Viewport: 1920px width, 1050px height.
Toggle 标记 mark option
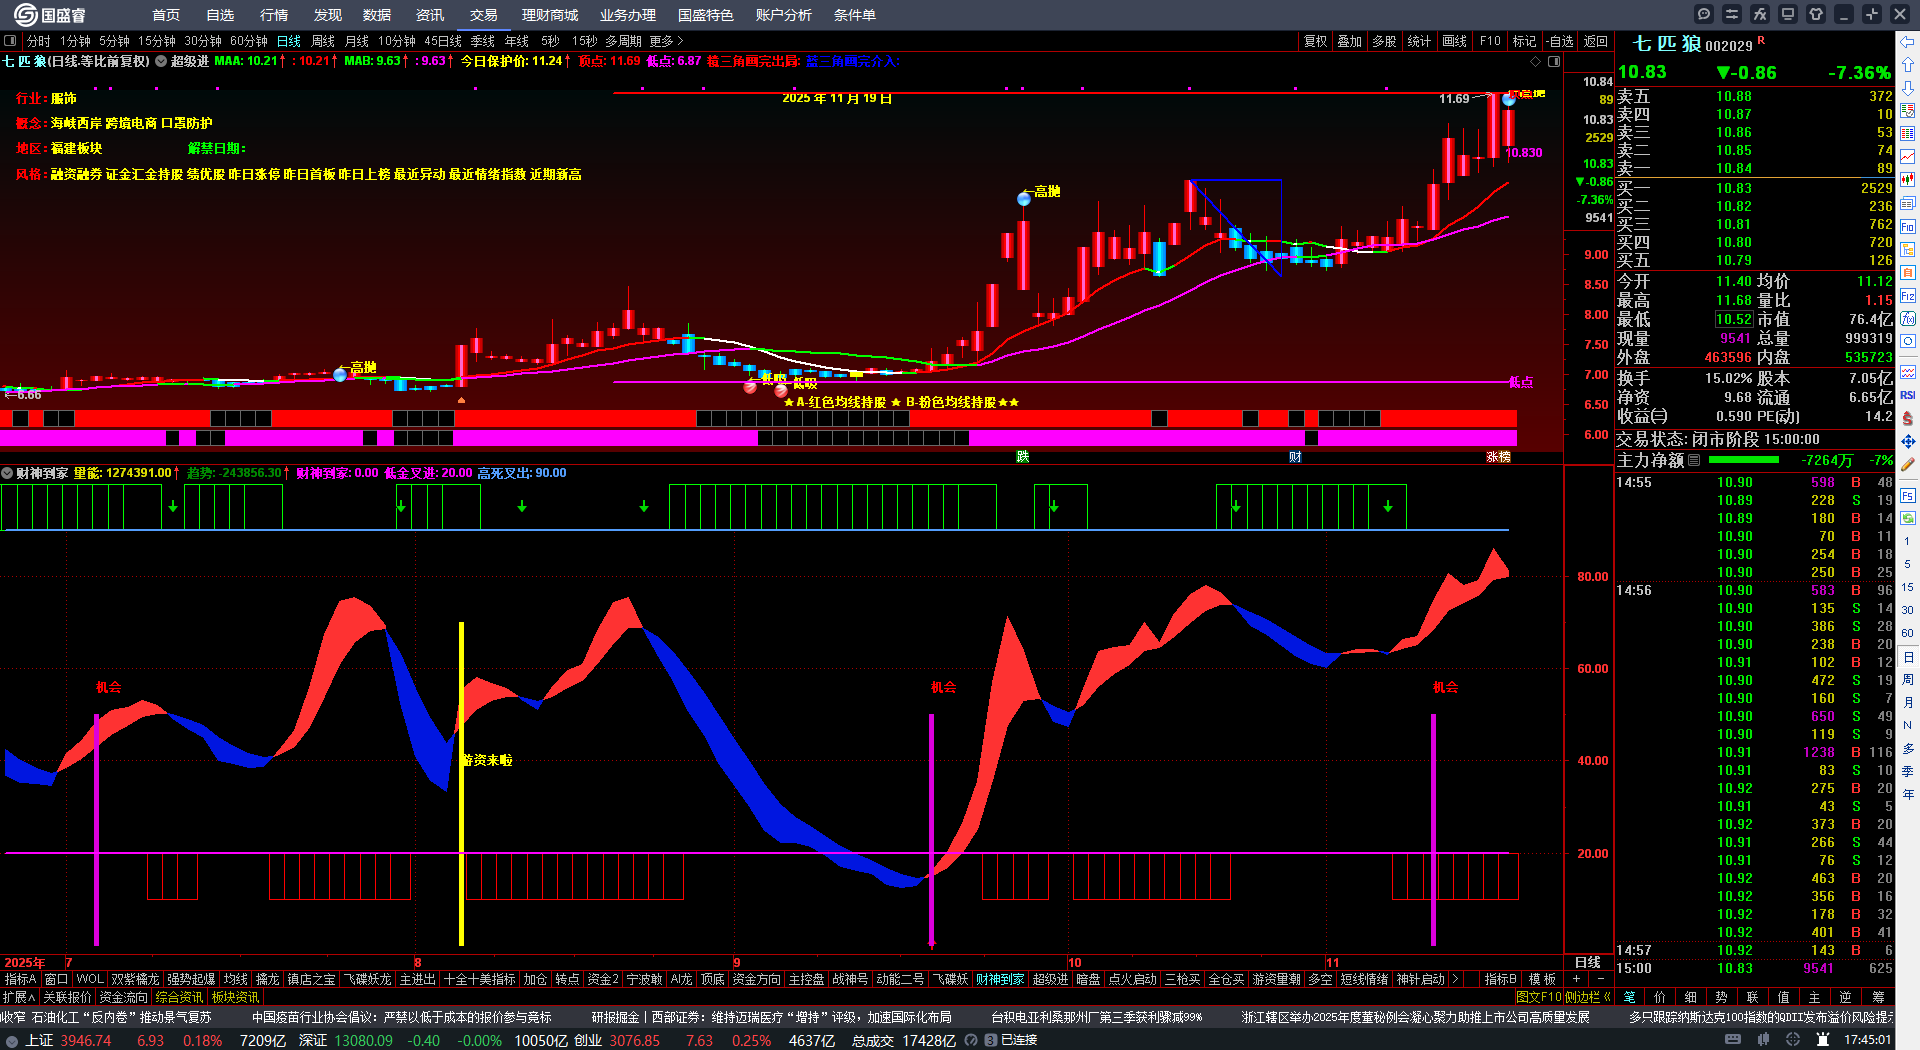tap(1524, 41)
